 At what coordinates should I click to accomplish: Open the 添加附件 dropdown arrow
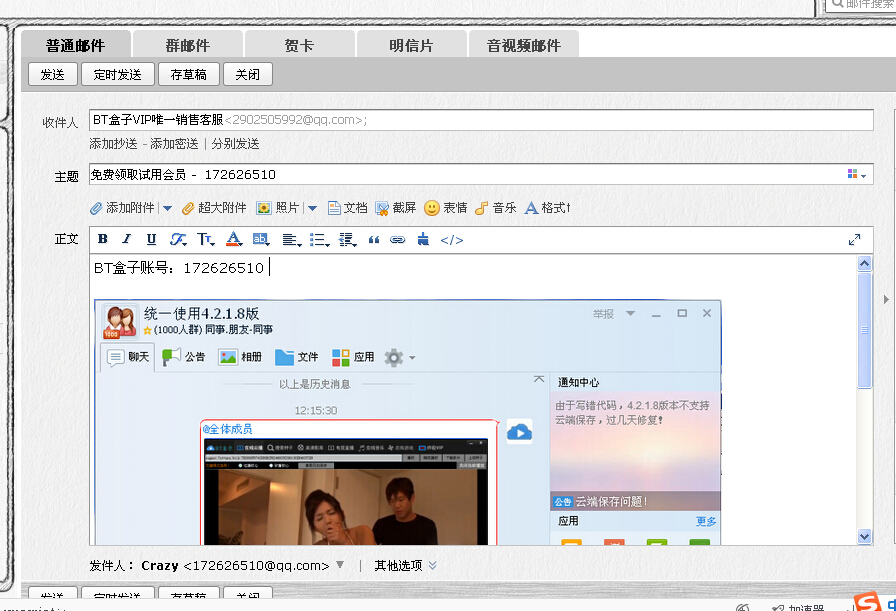click(167, 209)
